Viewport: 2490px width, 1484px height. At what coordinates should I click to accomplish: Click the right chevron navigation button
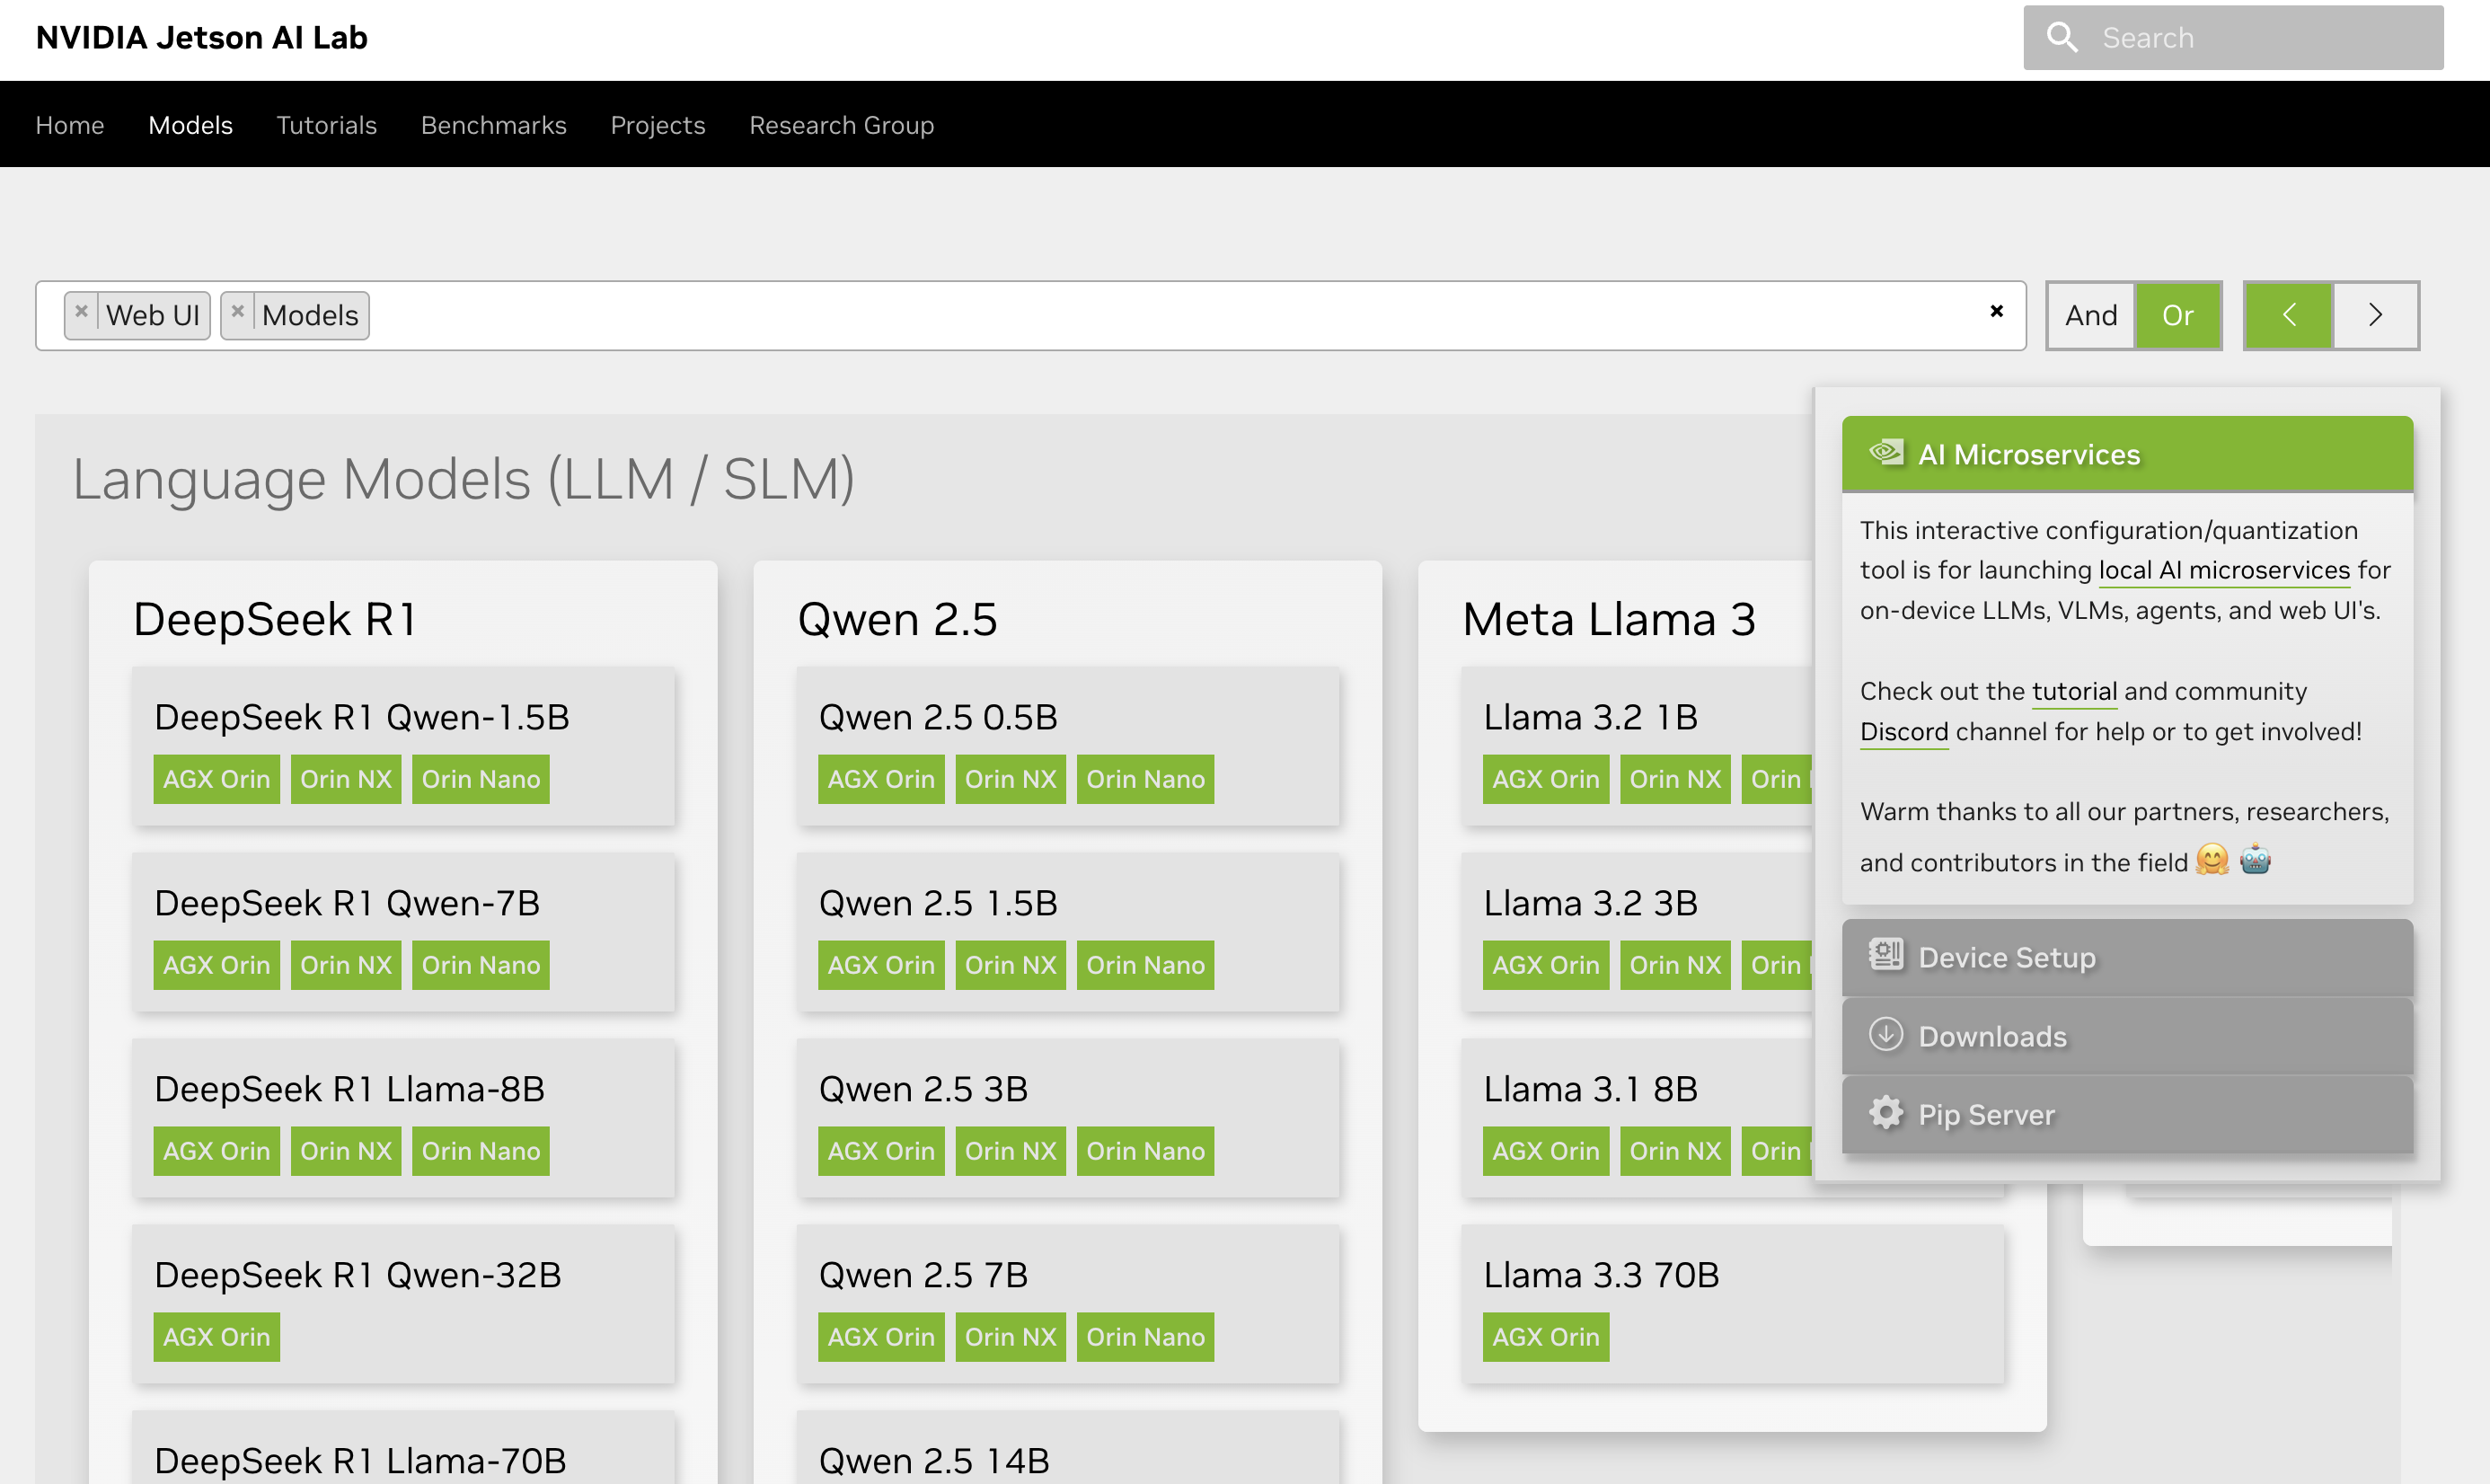[2375, 316]
